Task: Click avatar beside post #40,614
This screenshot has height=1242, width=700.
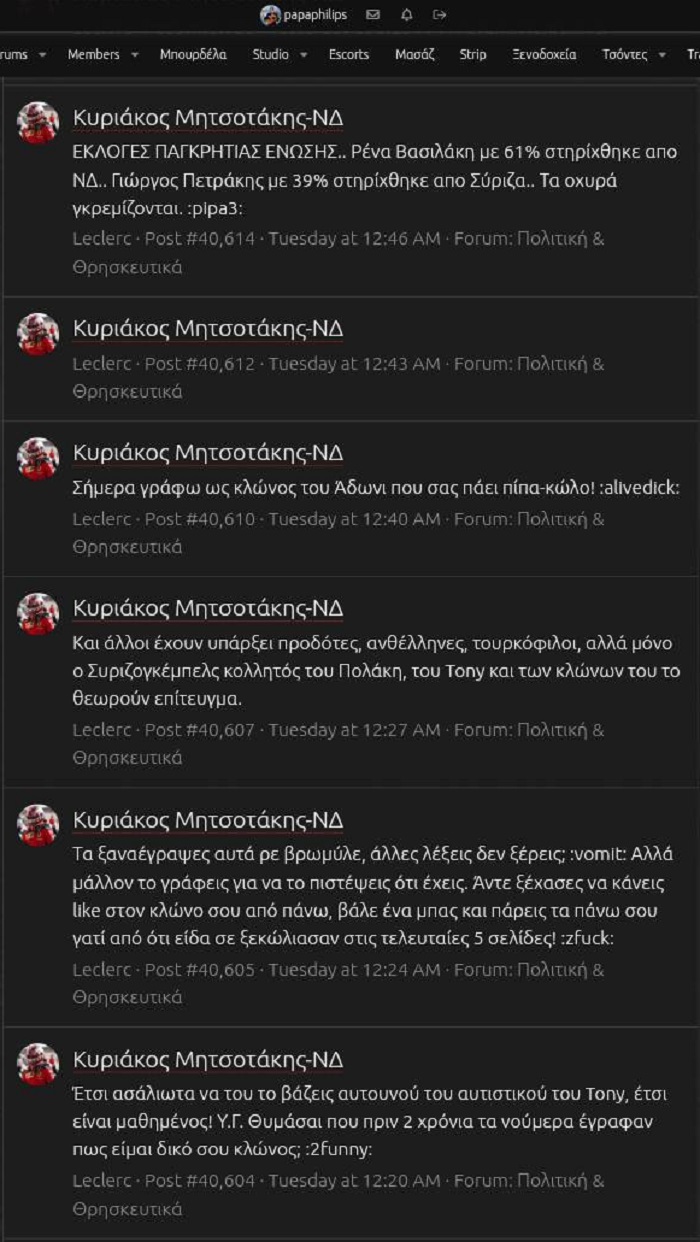Action: point(38,123)
